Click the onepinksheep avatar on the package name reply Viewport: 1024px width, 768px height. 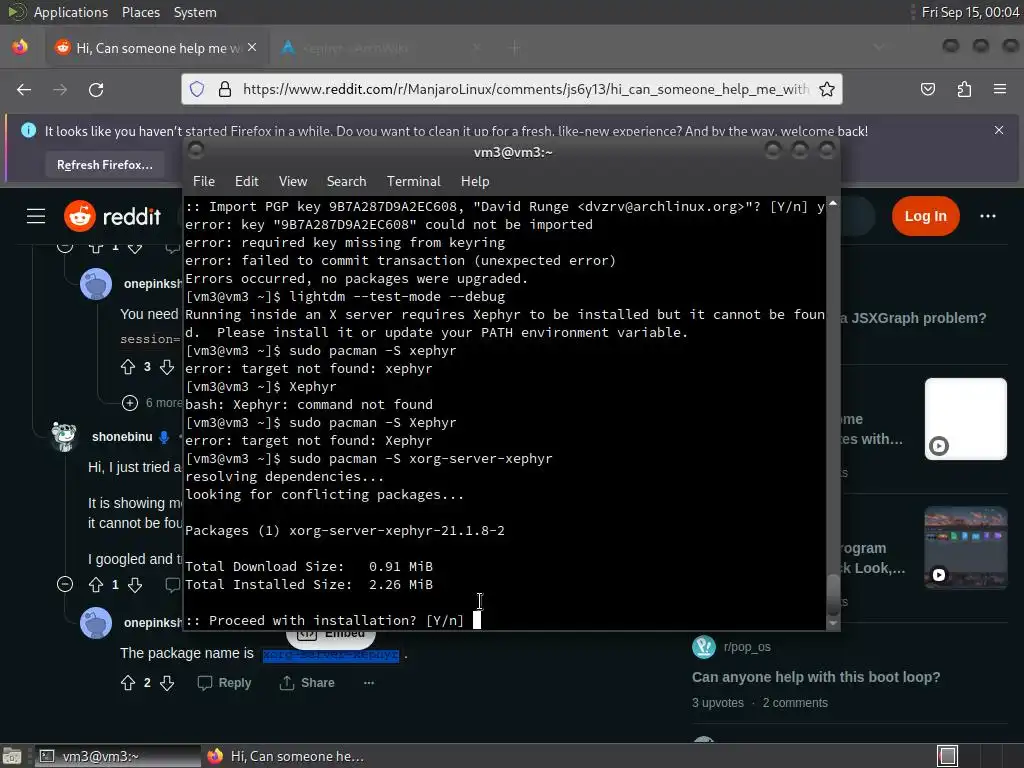(96, 623)
